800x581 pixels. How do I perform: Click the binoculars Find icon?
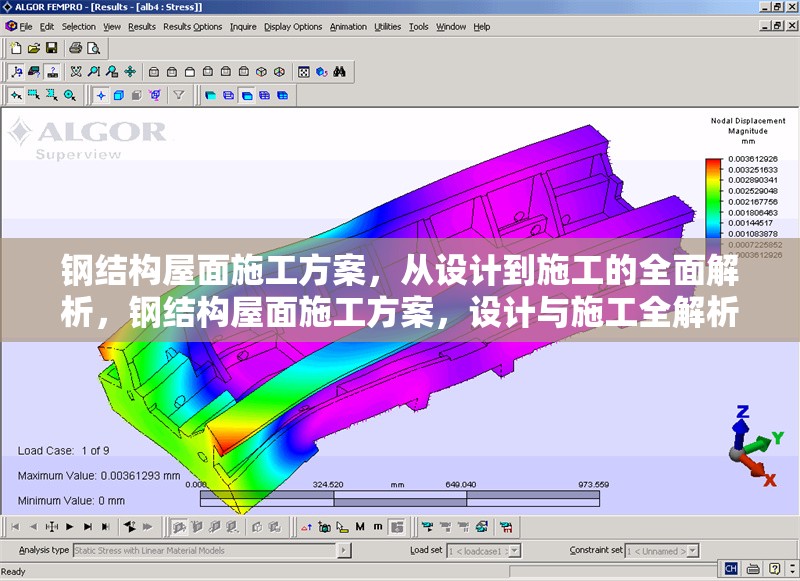tap(340, 71)
